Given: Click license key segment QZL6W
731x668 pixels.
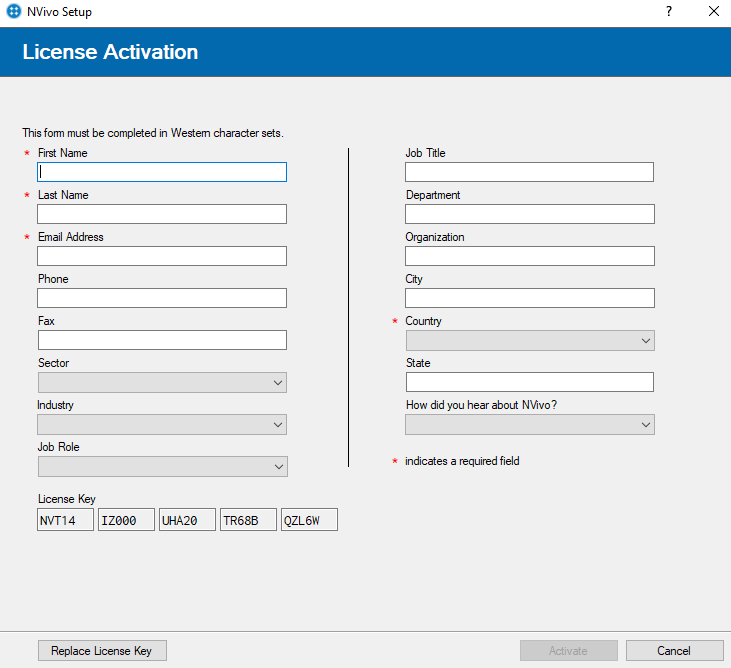Looking at the screenshot, I should coord(310,520).
